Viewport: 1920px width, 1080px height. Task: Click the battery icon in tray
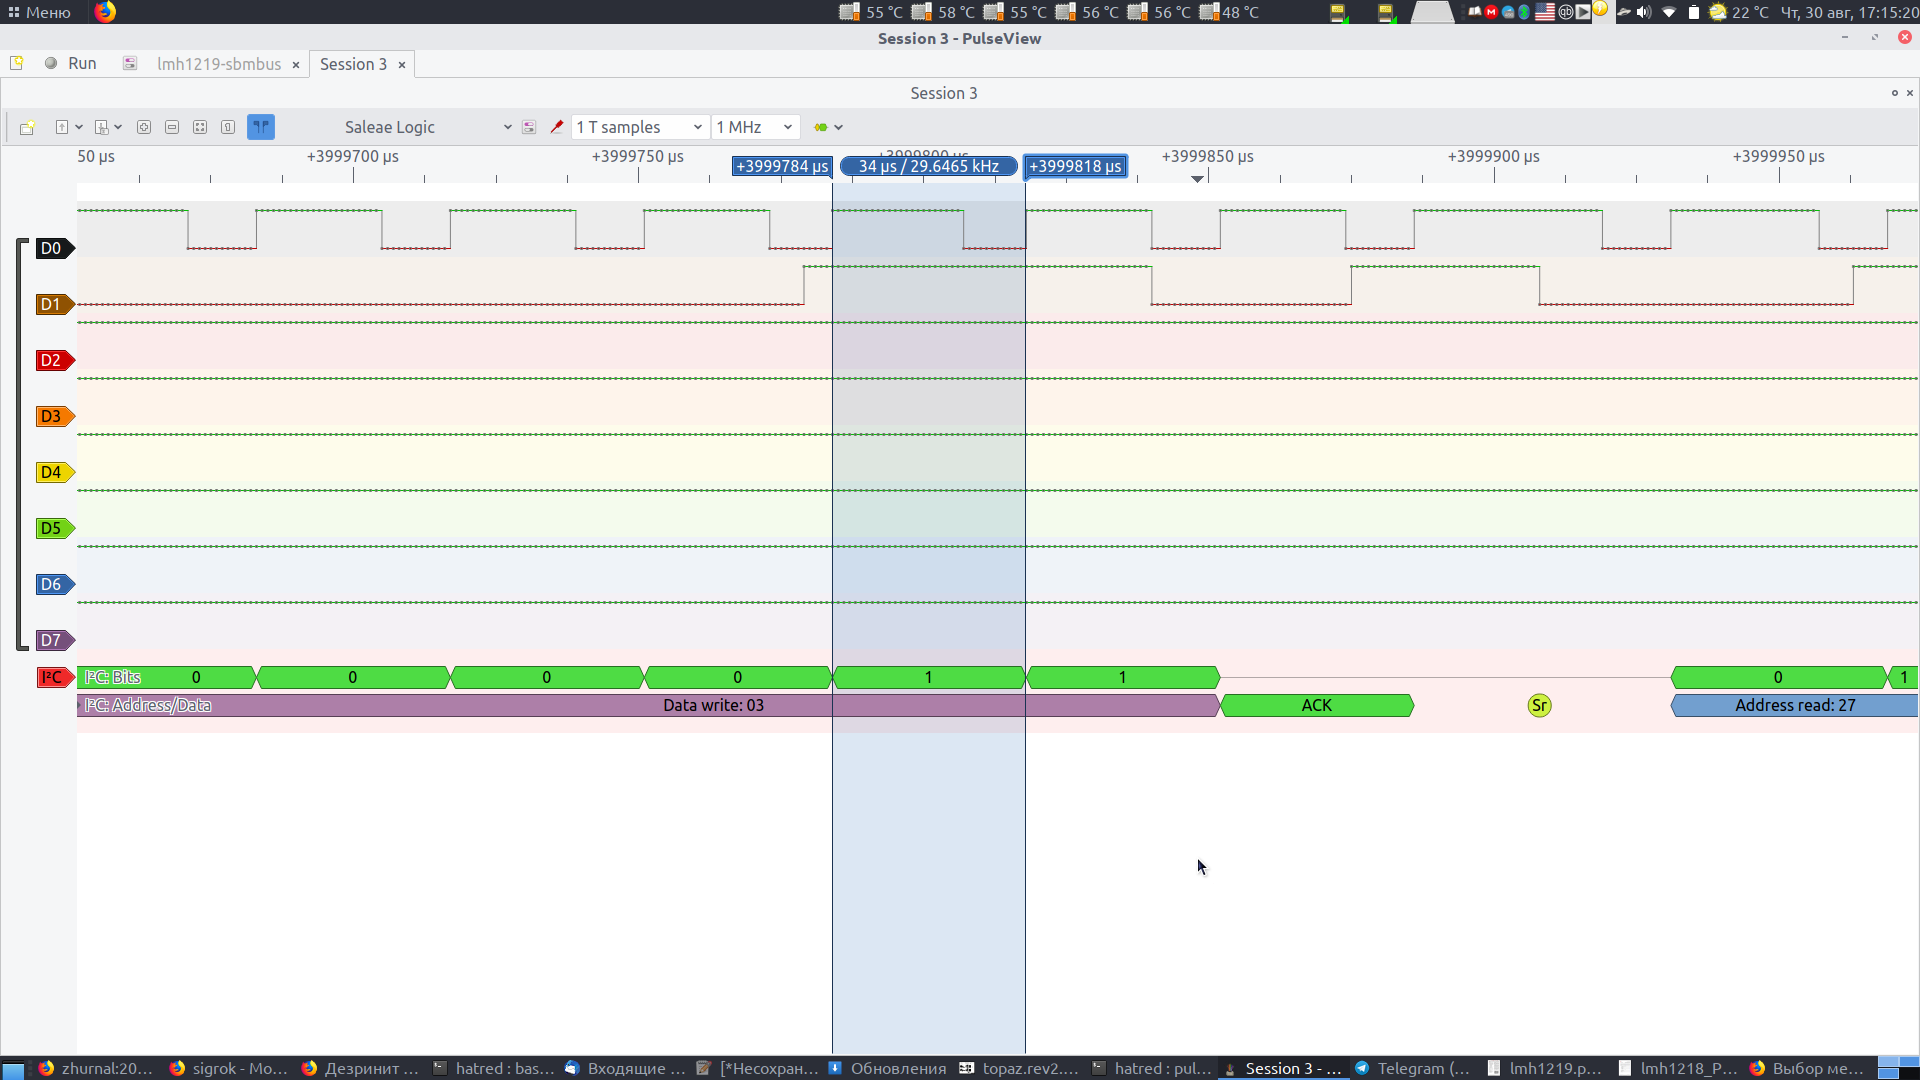(x=1694, y=12)
